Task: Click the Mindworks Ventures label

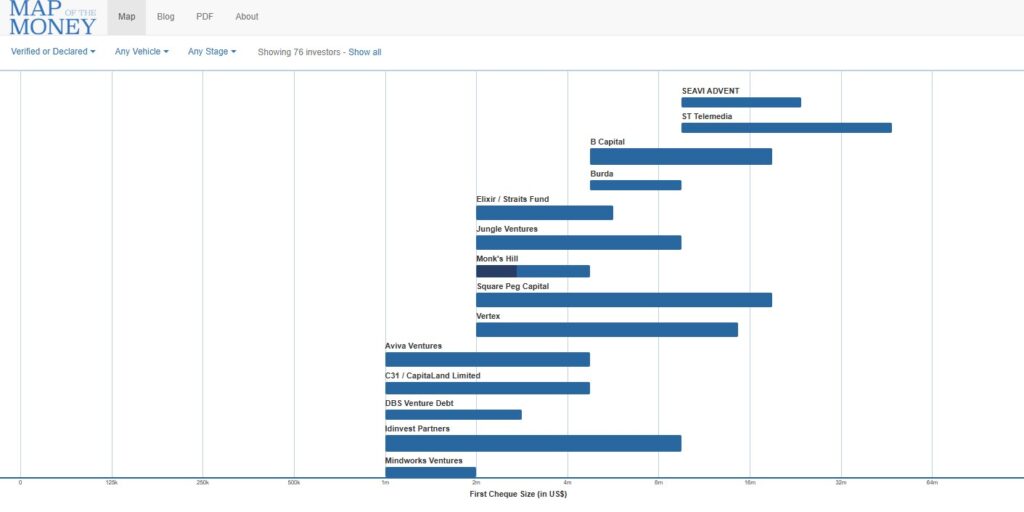Action: 424,461
